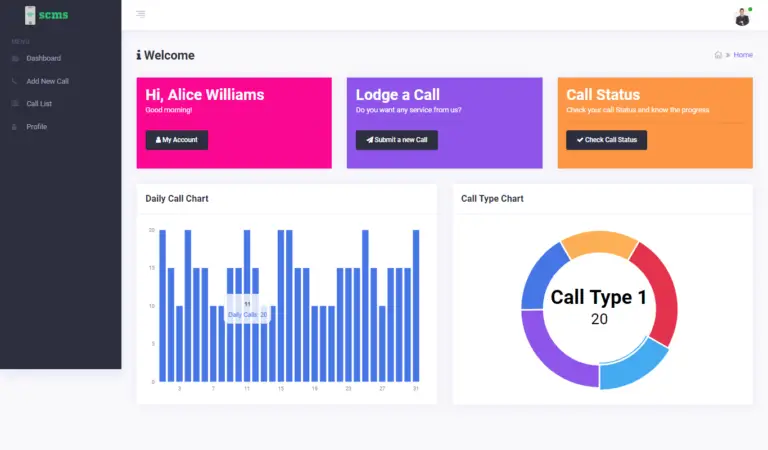
Task: Click the phone icon beside Add New Call
Action: [15, 81]
